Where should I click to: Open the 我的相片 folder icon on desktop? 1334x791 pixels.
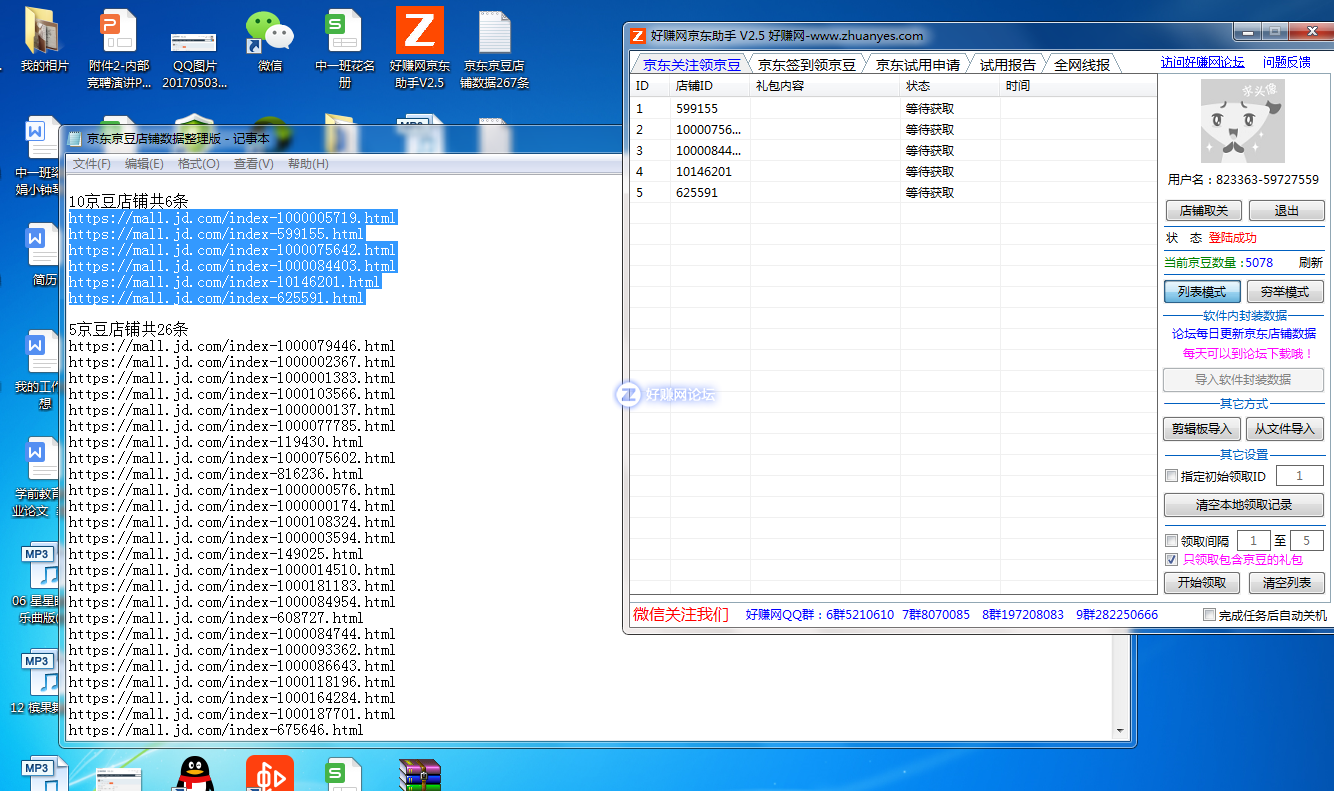44,40
